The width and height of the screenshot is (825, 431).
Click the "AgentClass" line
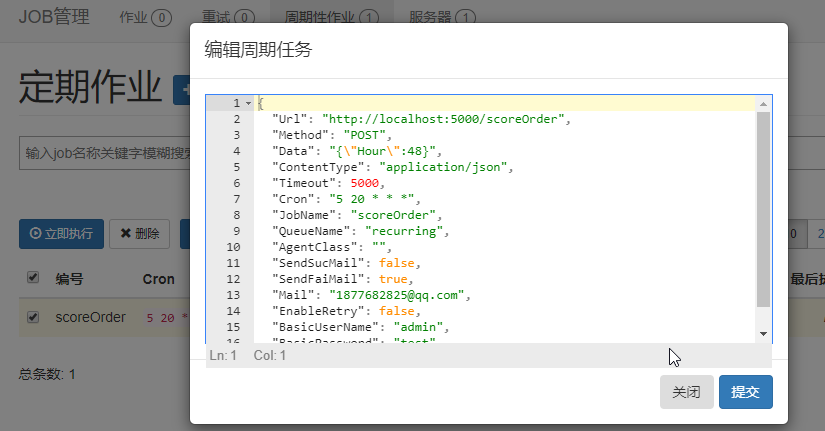click(331, 247)
